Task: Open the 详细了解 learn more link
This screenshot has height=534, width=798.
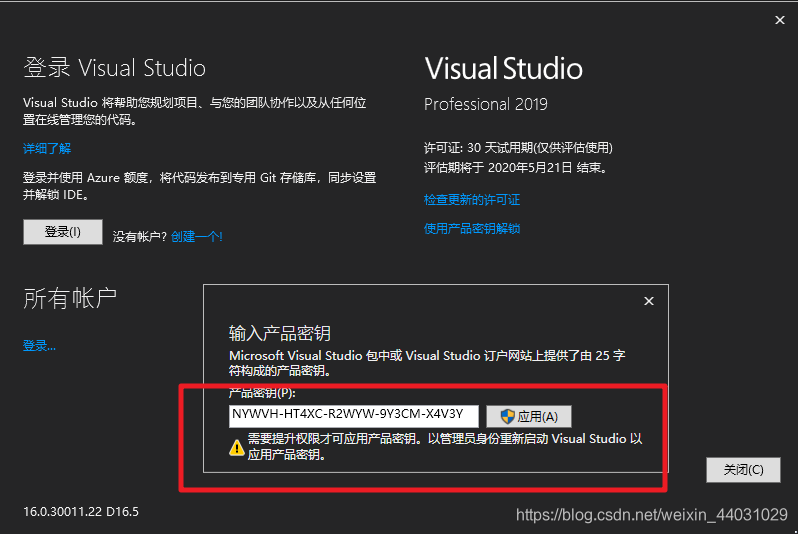Action: click(47, 149)
